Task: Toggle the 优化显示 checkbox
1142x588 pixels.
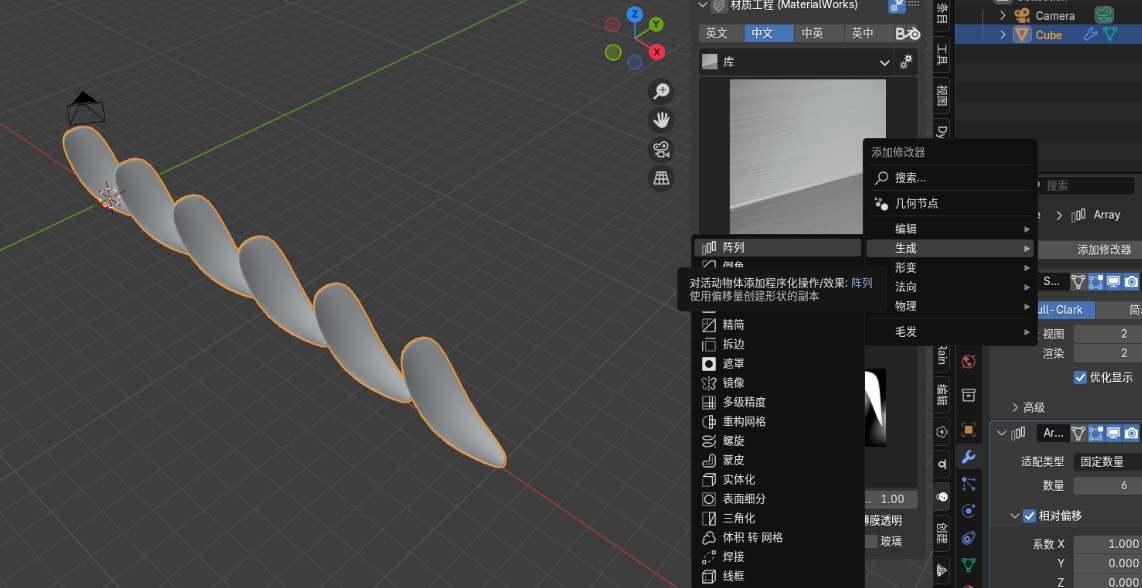Action: point(1080,377)
